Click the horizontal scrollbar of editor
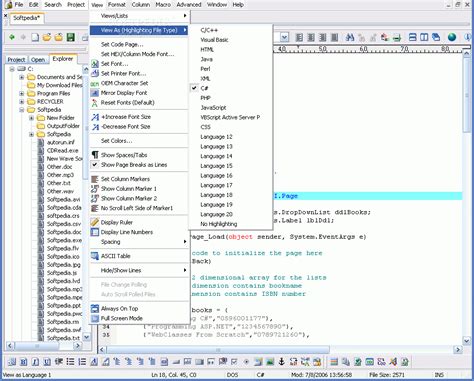 [280, 350]
